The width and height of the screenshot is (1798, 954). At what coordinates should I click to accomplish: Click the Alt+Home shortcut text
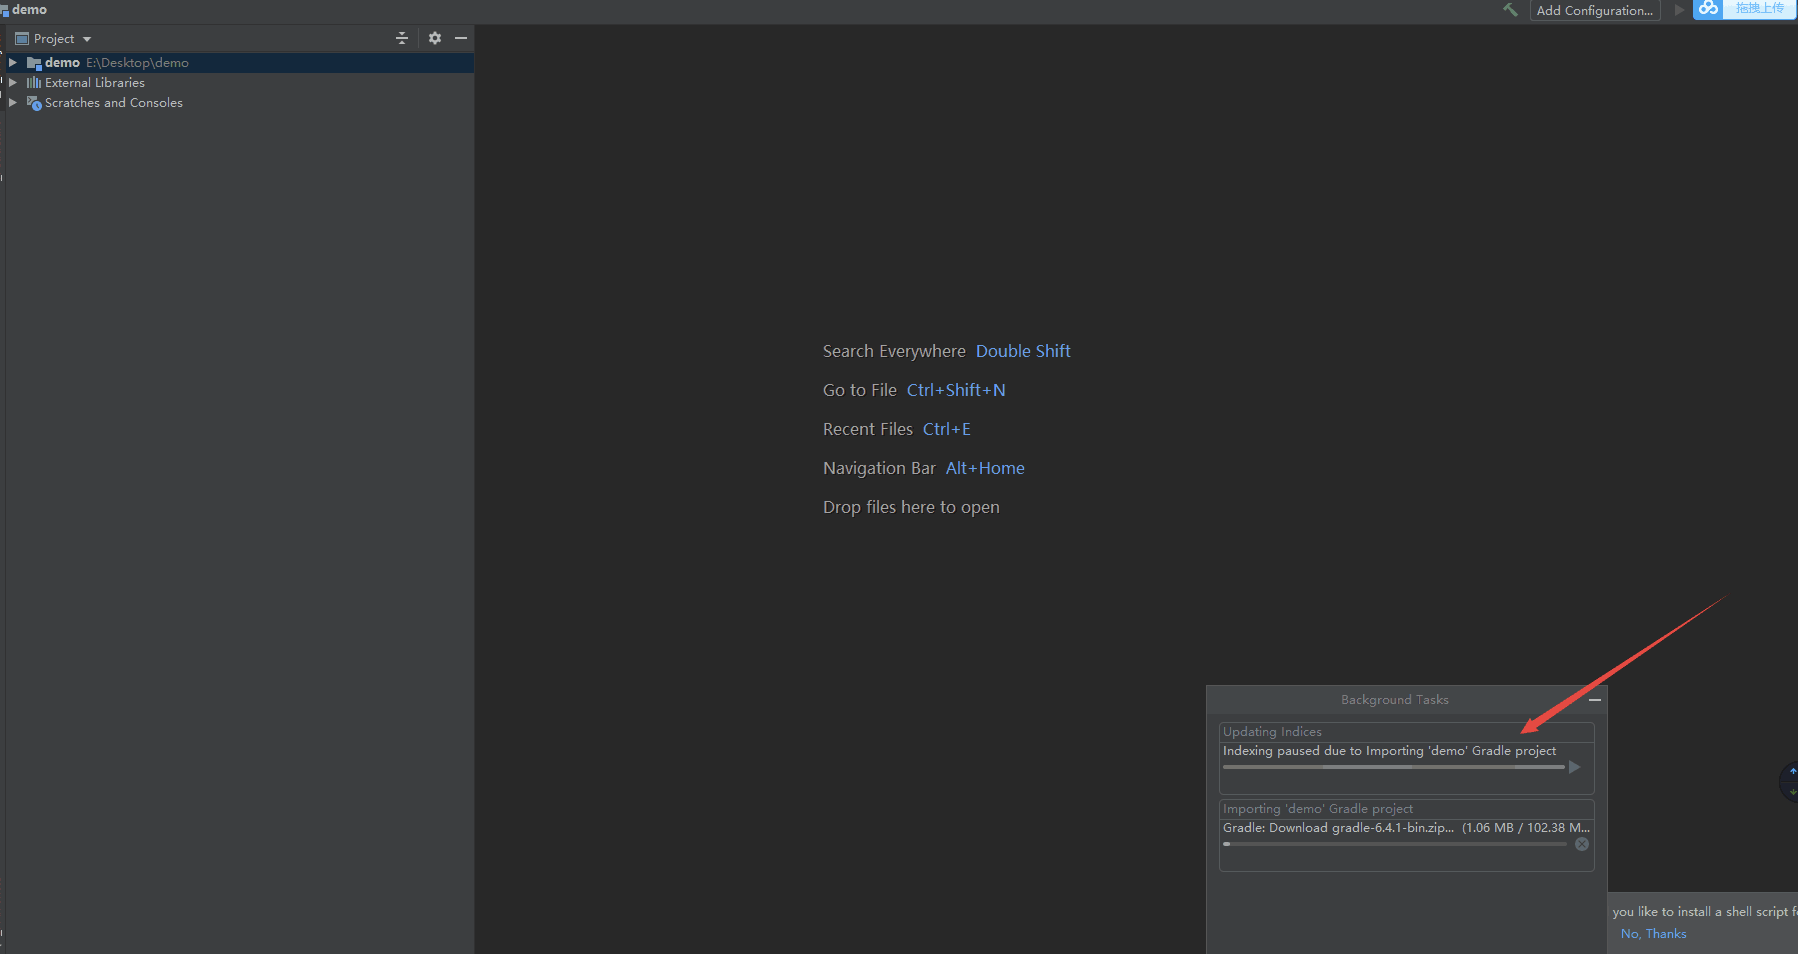click(985, 468)
